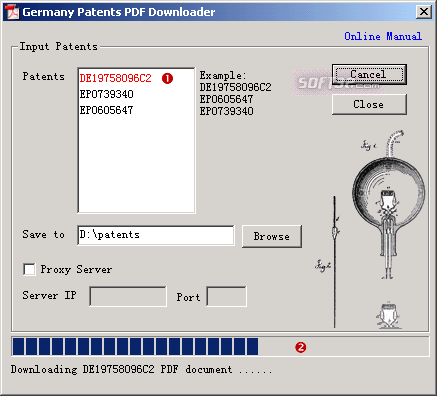Click the Server IP input field
The height and width of the screenshot is (396, 437).
coord(128,296)
